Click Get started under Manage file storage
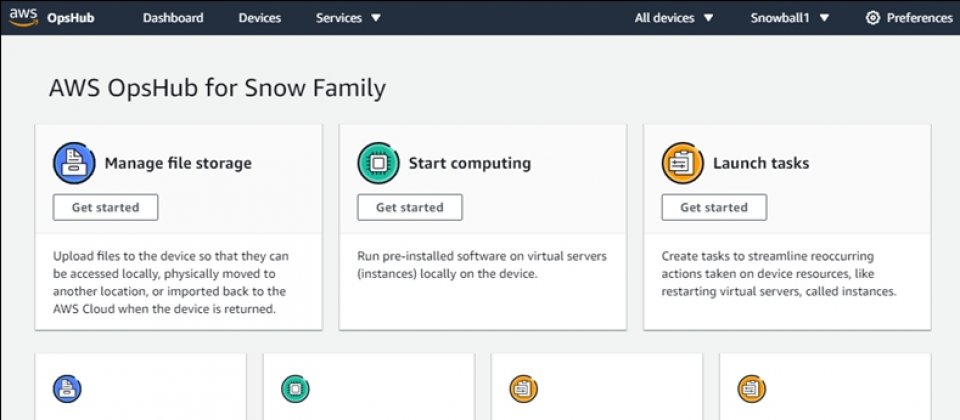 (x=105, y=207)
